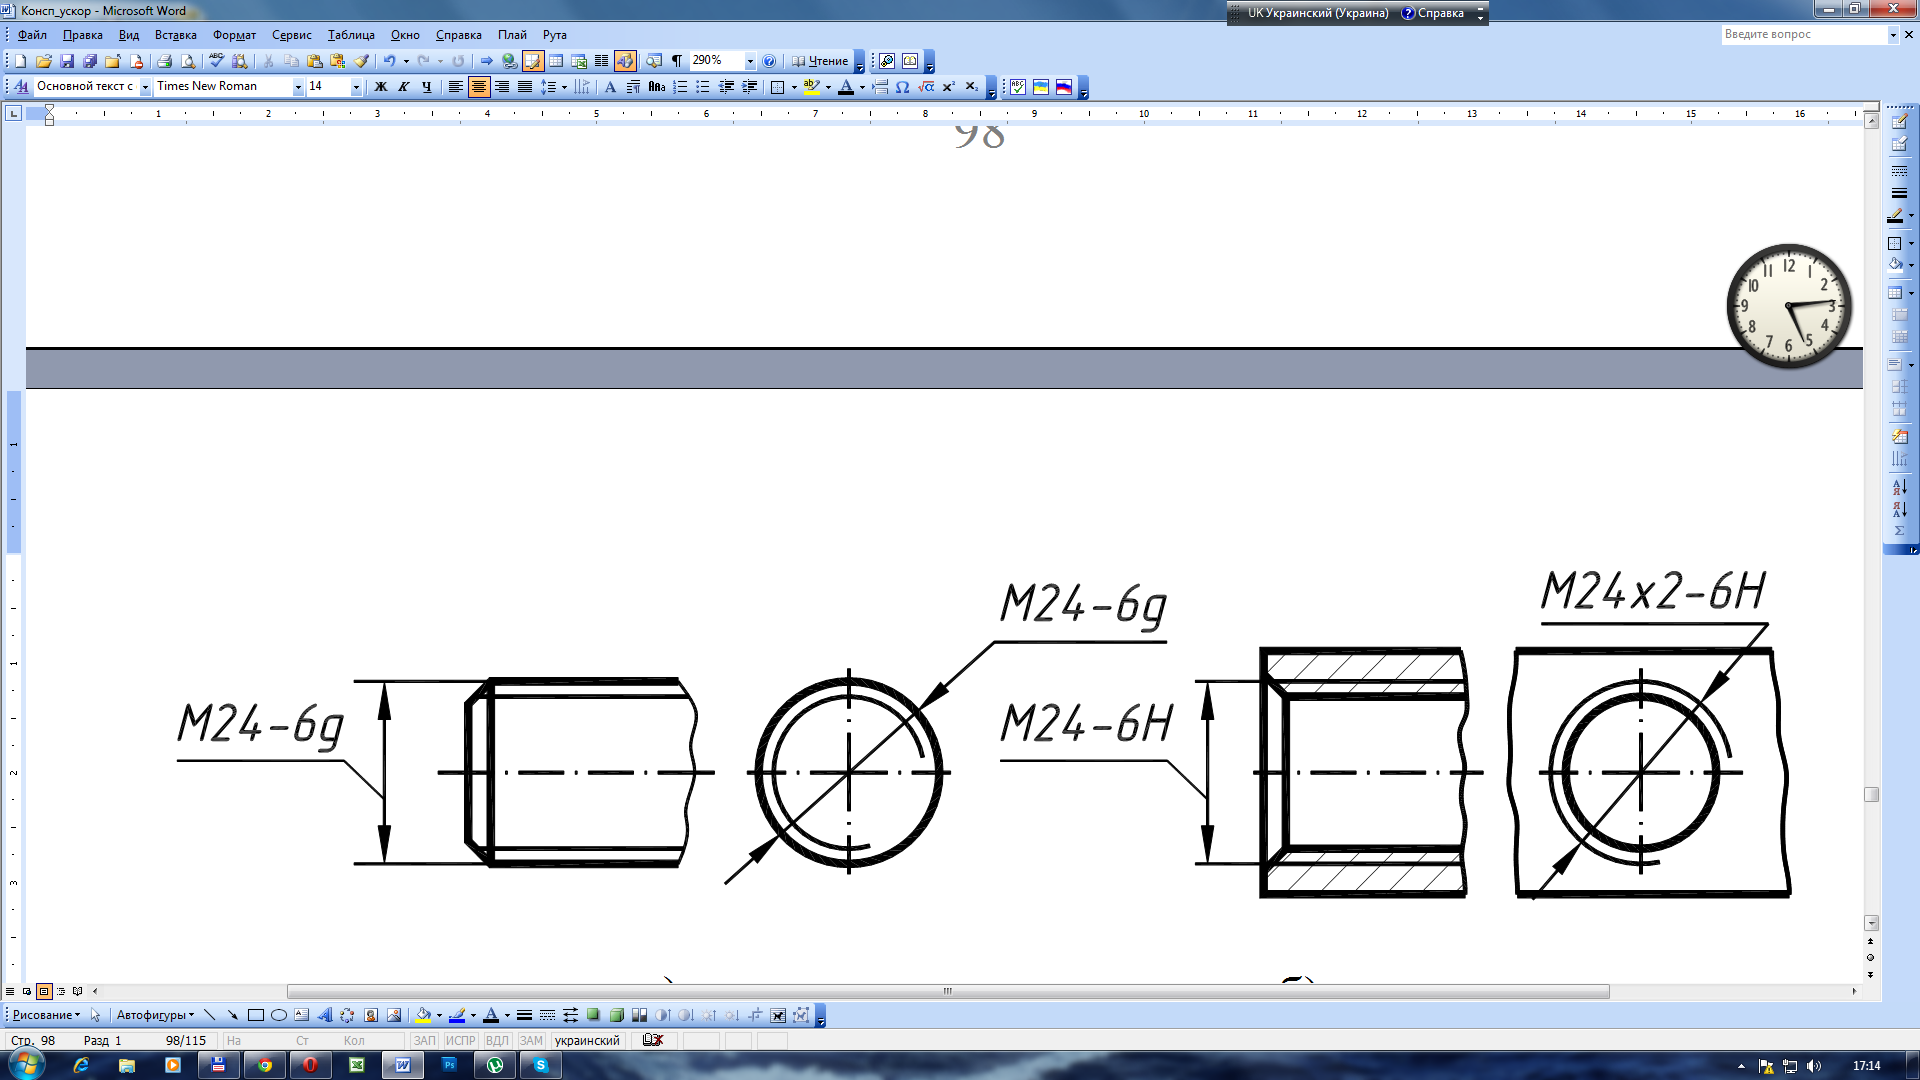Click the Insert Symbol omega icon
This screenshot has width=1920, height=1080.
pyautogui.click(x=902, y=87)
